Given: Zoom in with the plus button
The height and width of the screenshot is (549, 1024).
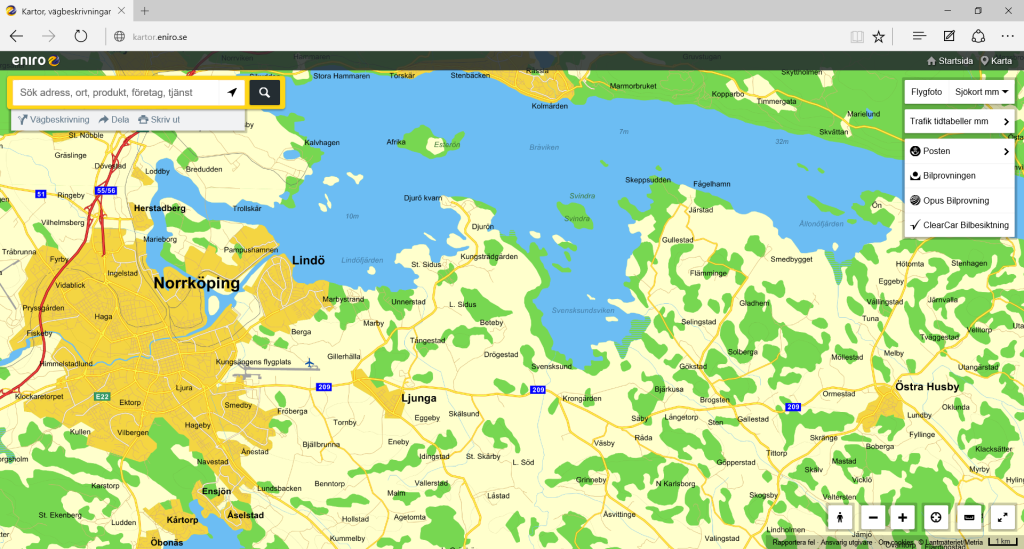Looking at the screenshot, I should pos(903,518).
